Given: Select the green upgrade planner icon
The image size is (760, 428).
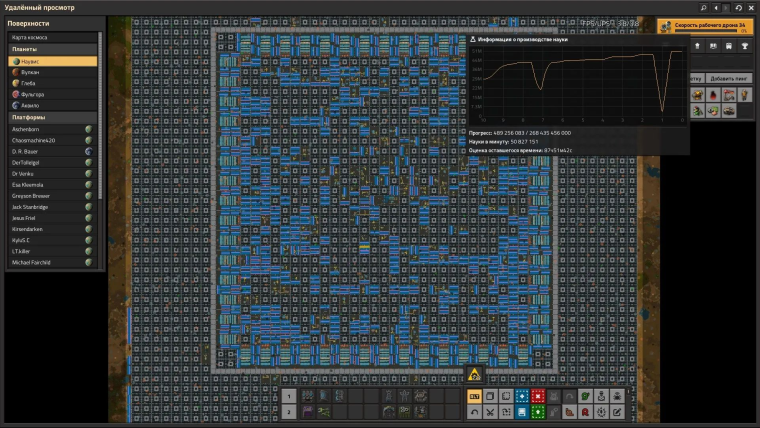Looking at the screenshot, I should (x=538, y=412).
